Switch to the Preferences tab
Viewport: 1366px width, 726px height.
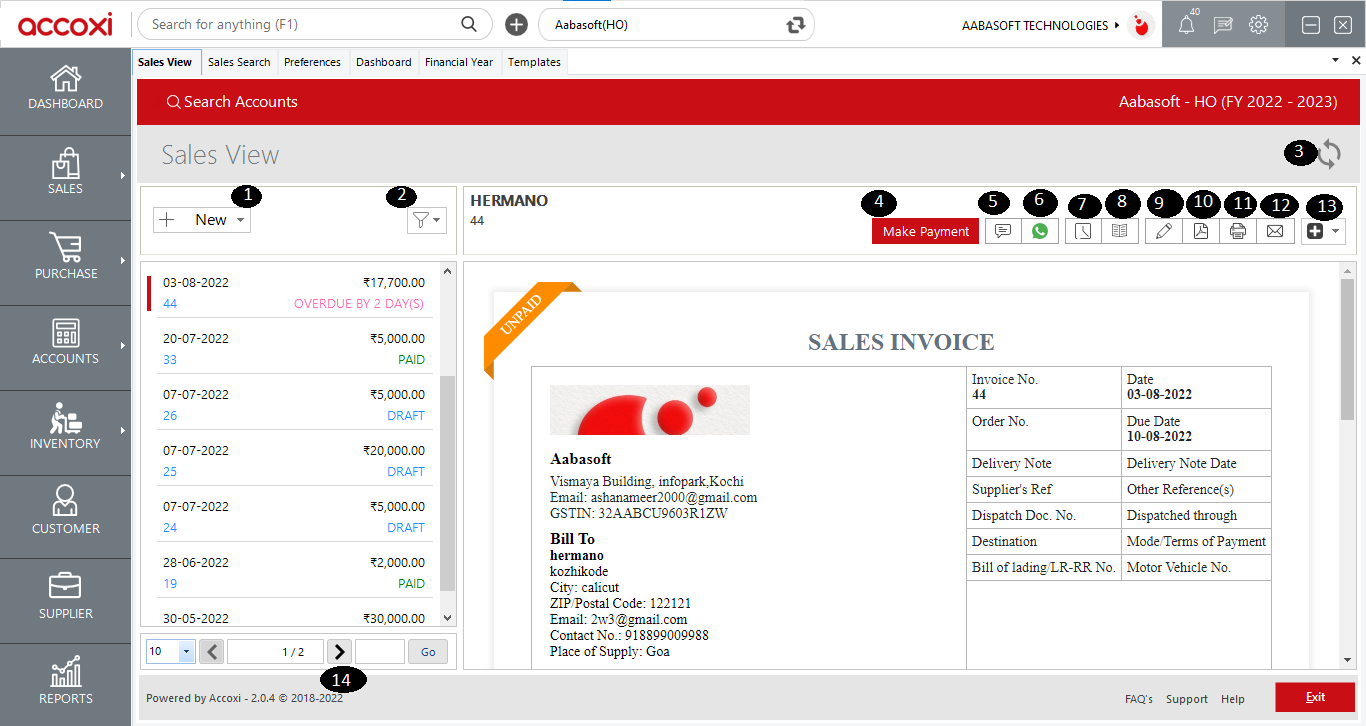click(312, 62)
